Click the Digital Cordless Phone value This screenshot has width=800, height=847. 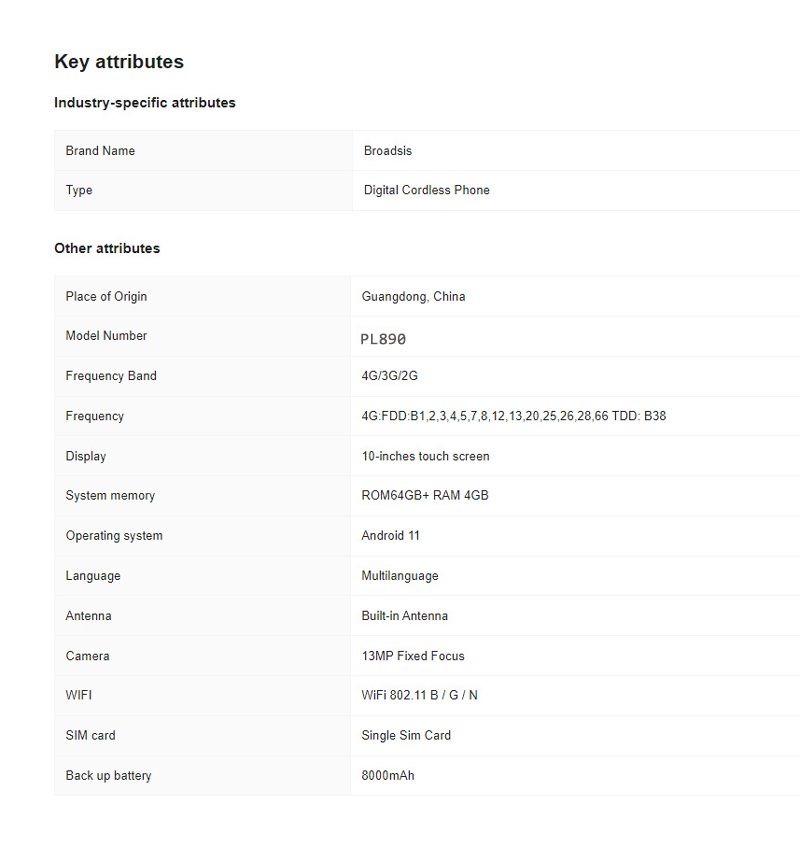tap(427, 190)
